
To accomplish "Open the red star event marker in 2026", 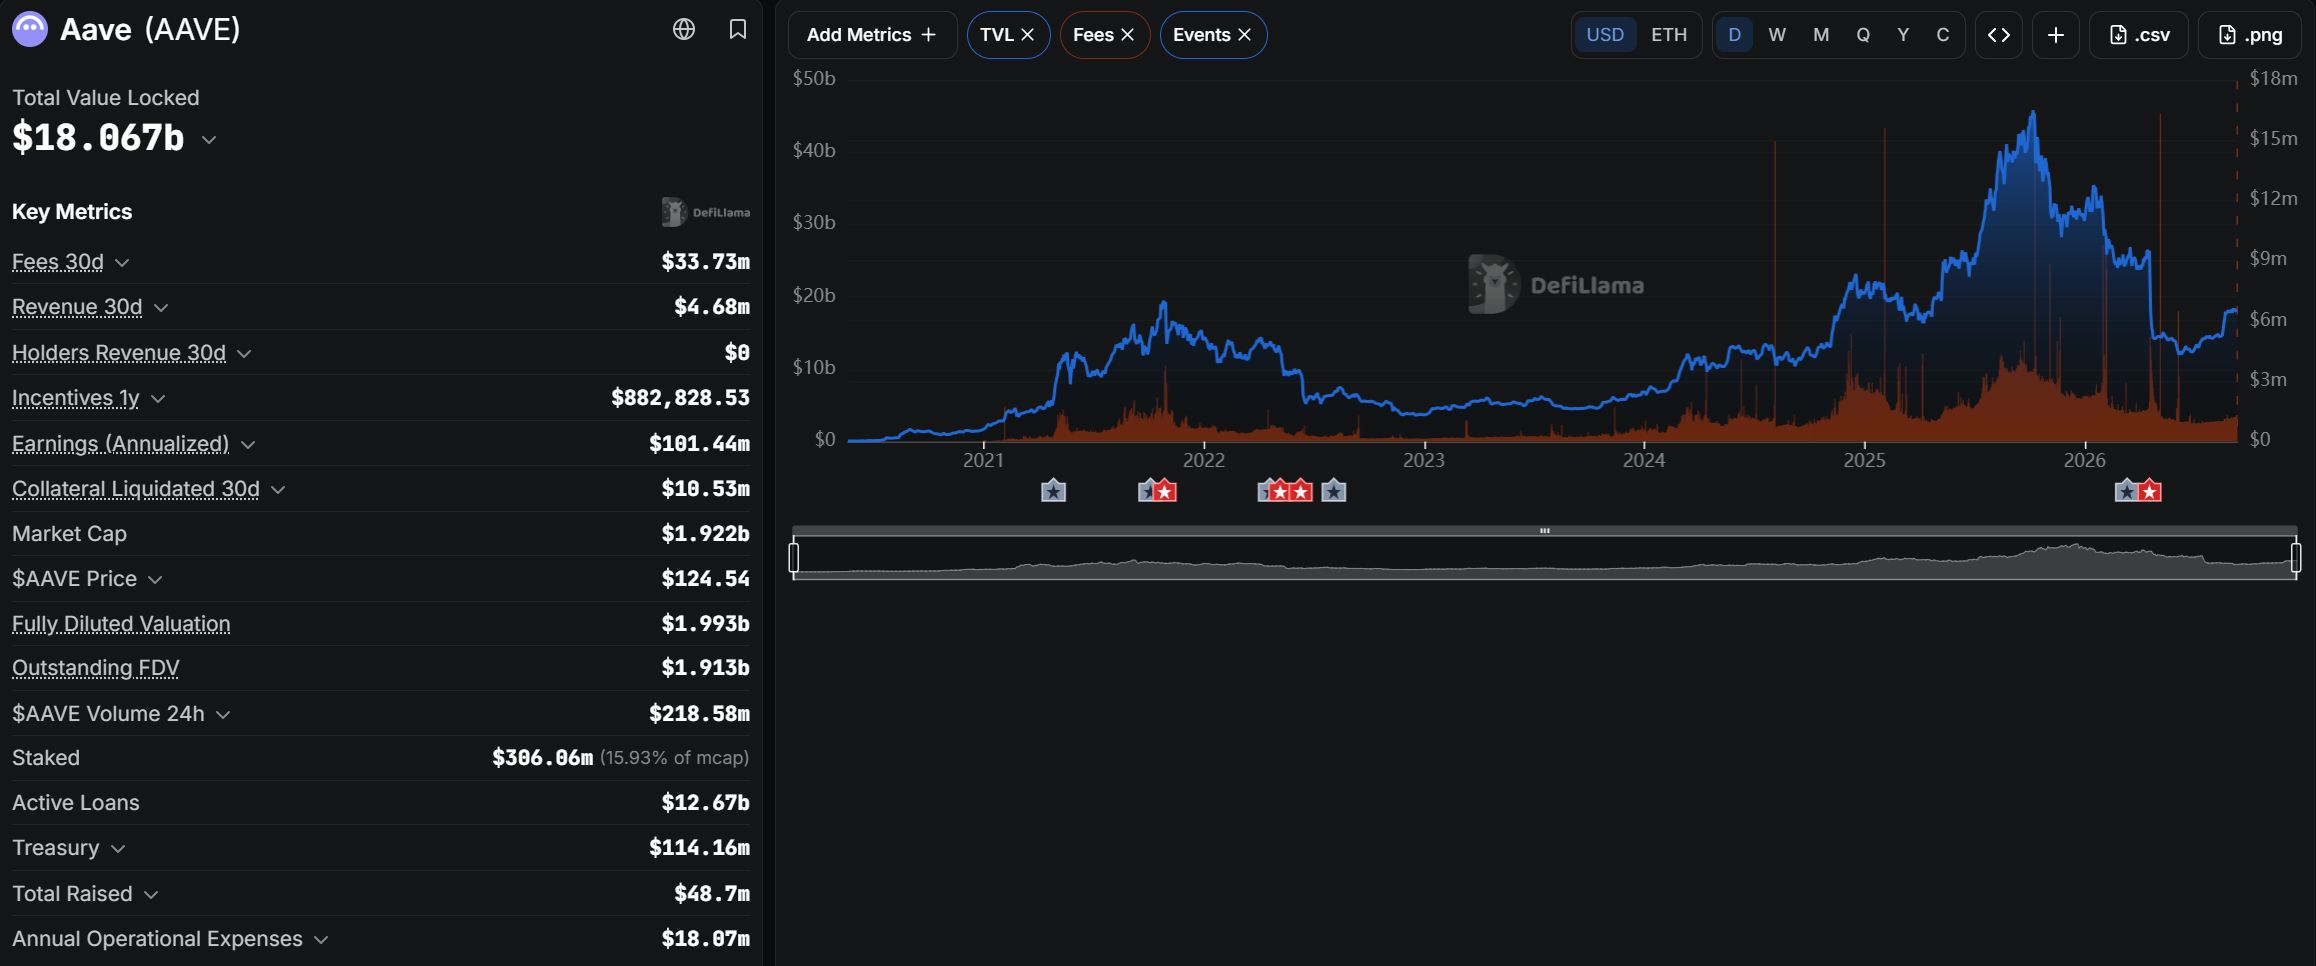I will click(x=2150, y=491).
